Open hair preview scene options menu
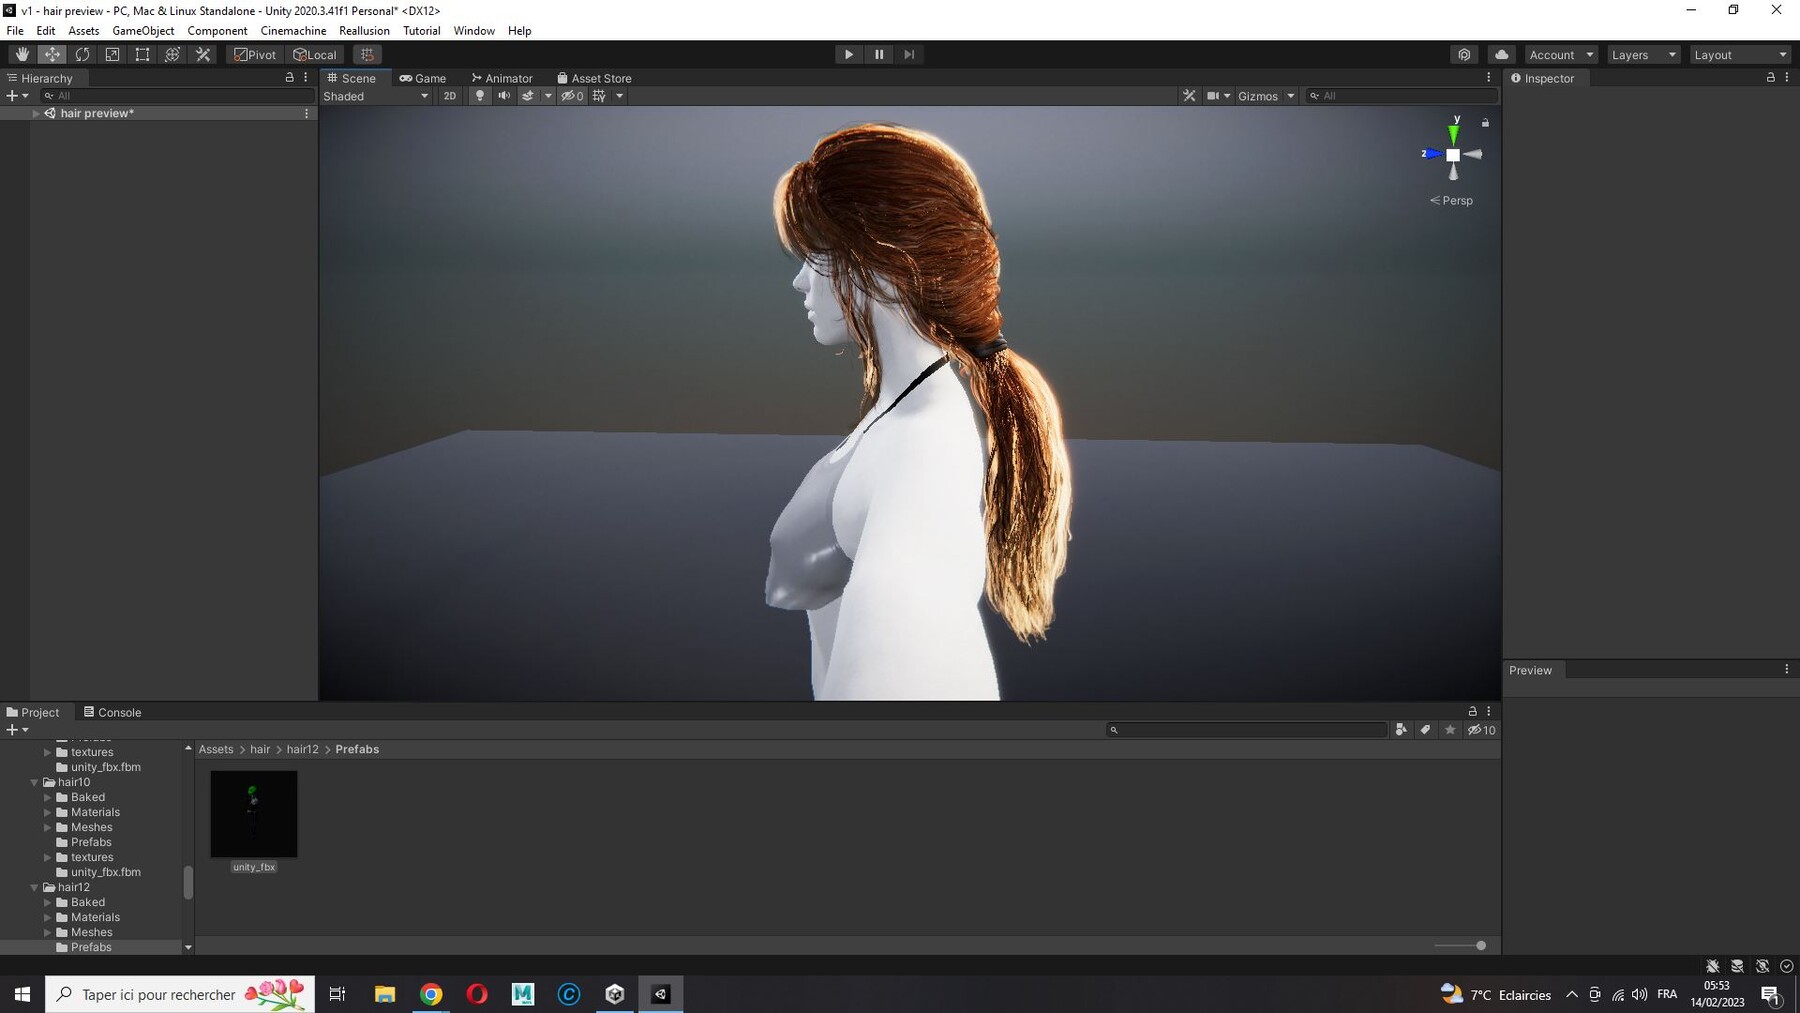Viewport: 1800px width, 1013px height. (306, 113)
